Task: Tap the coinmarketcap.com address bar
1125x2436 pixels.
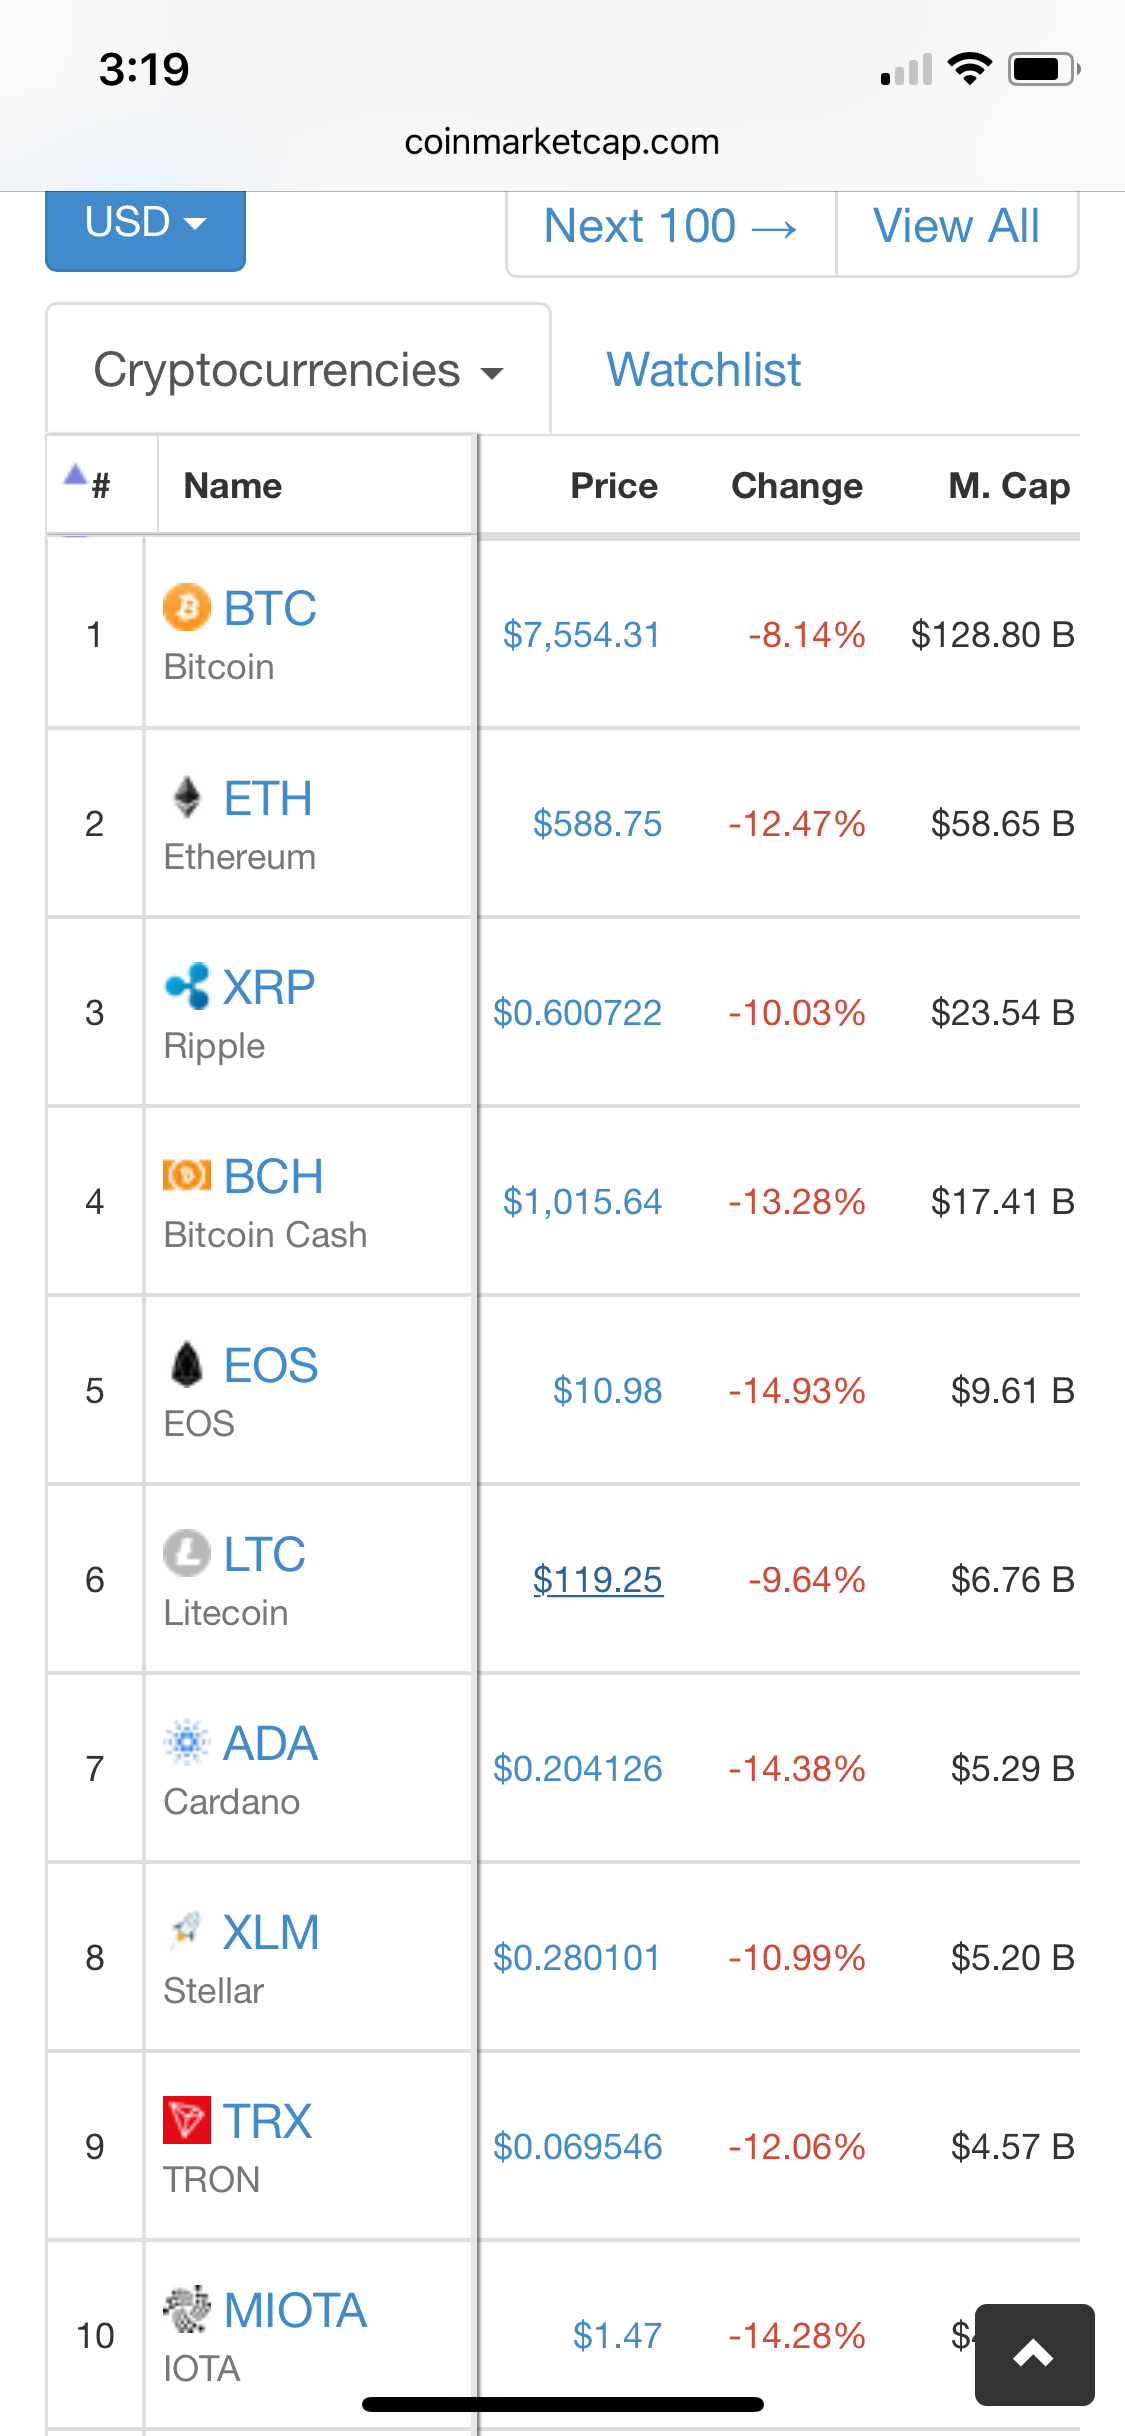Action: (562, 142)
